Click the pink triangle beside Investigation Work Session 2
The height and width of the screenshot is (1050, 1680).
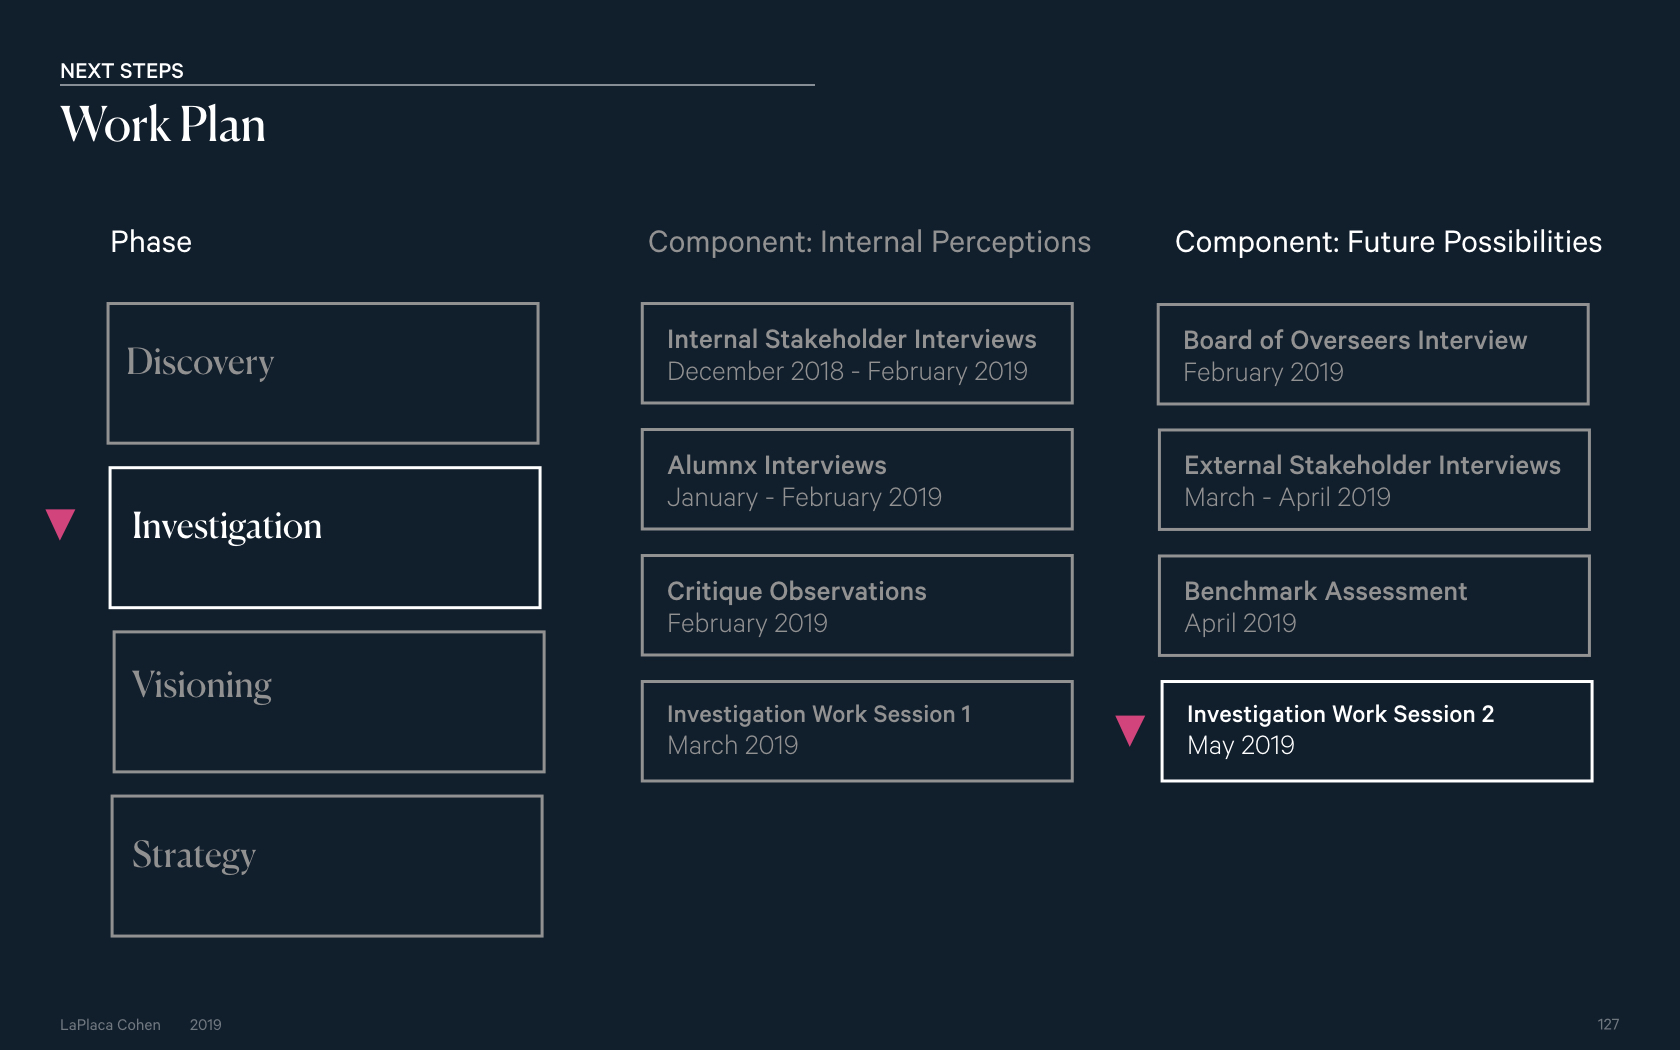pos(1130,730)
